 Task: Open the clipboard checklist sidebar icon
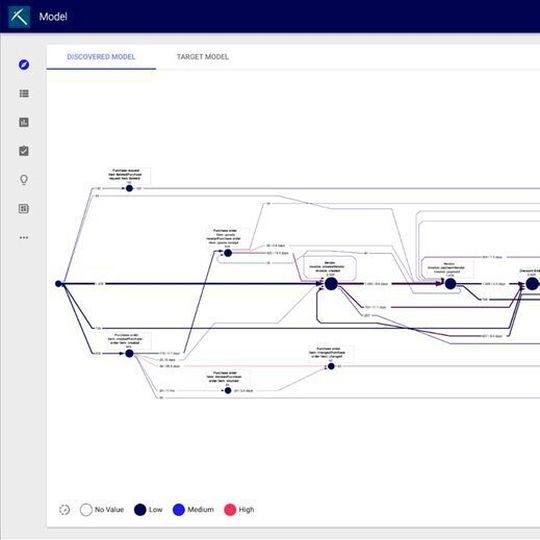click(24, 150)
